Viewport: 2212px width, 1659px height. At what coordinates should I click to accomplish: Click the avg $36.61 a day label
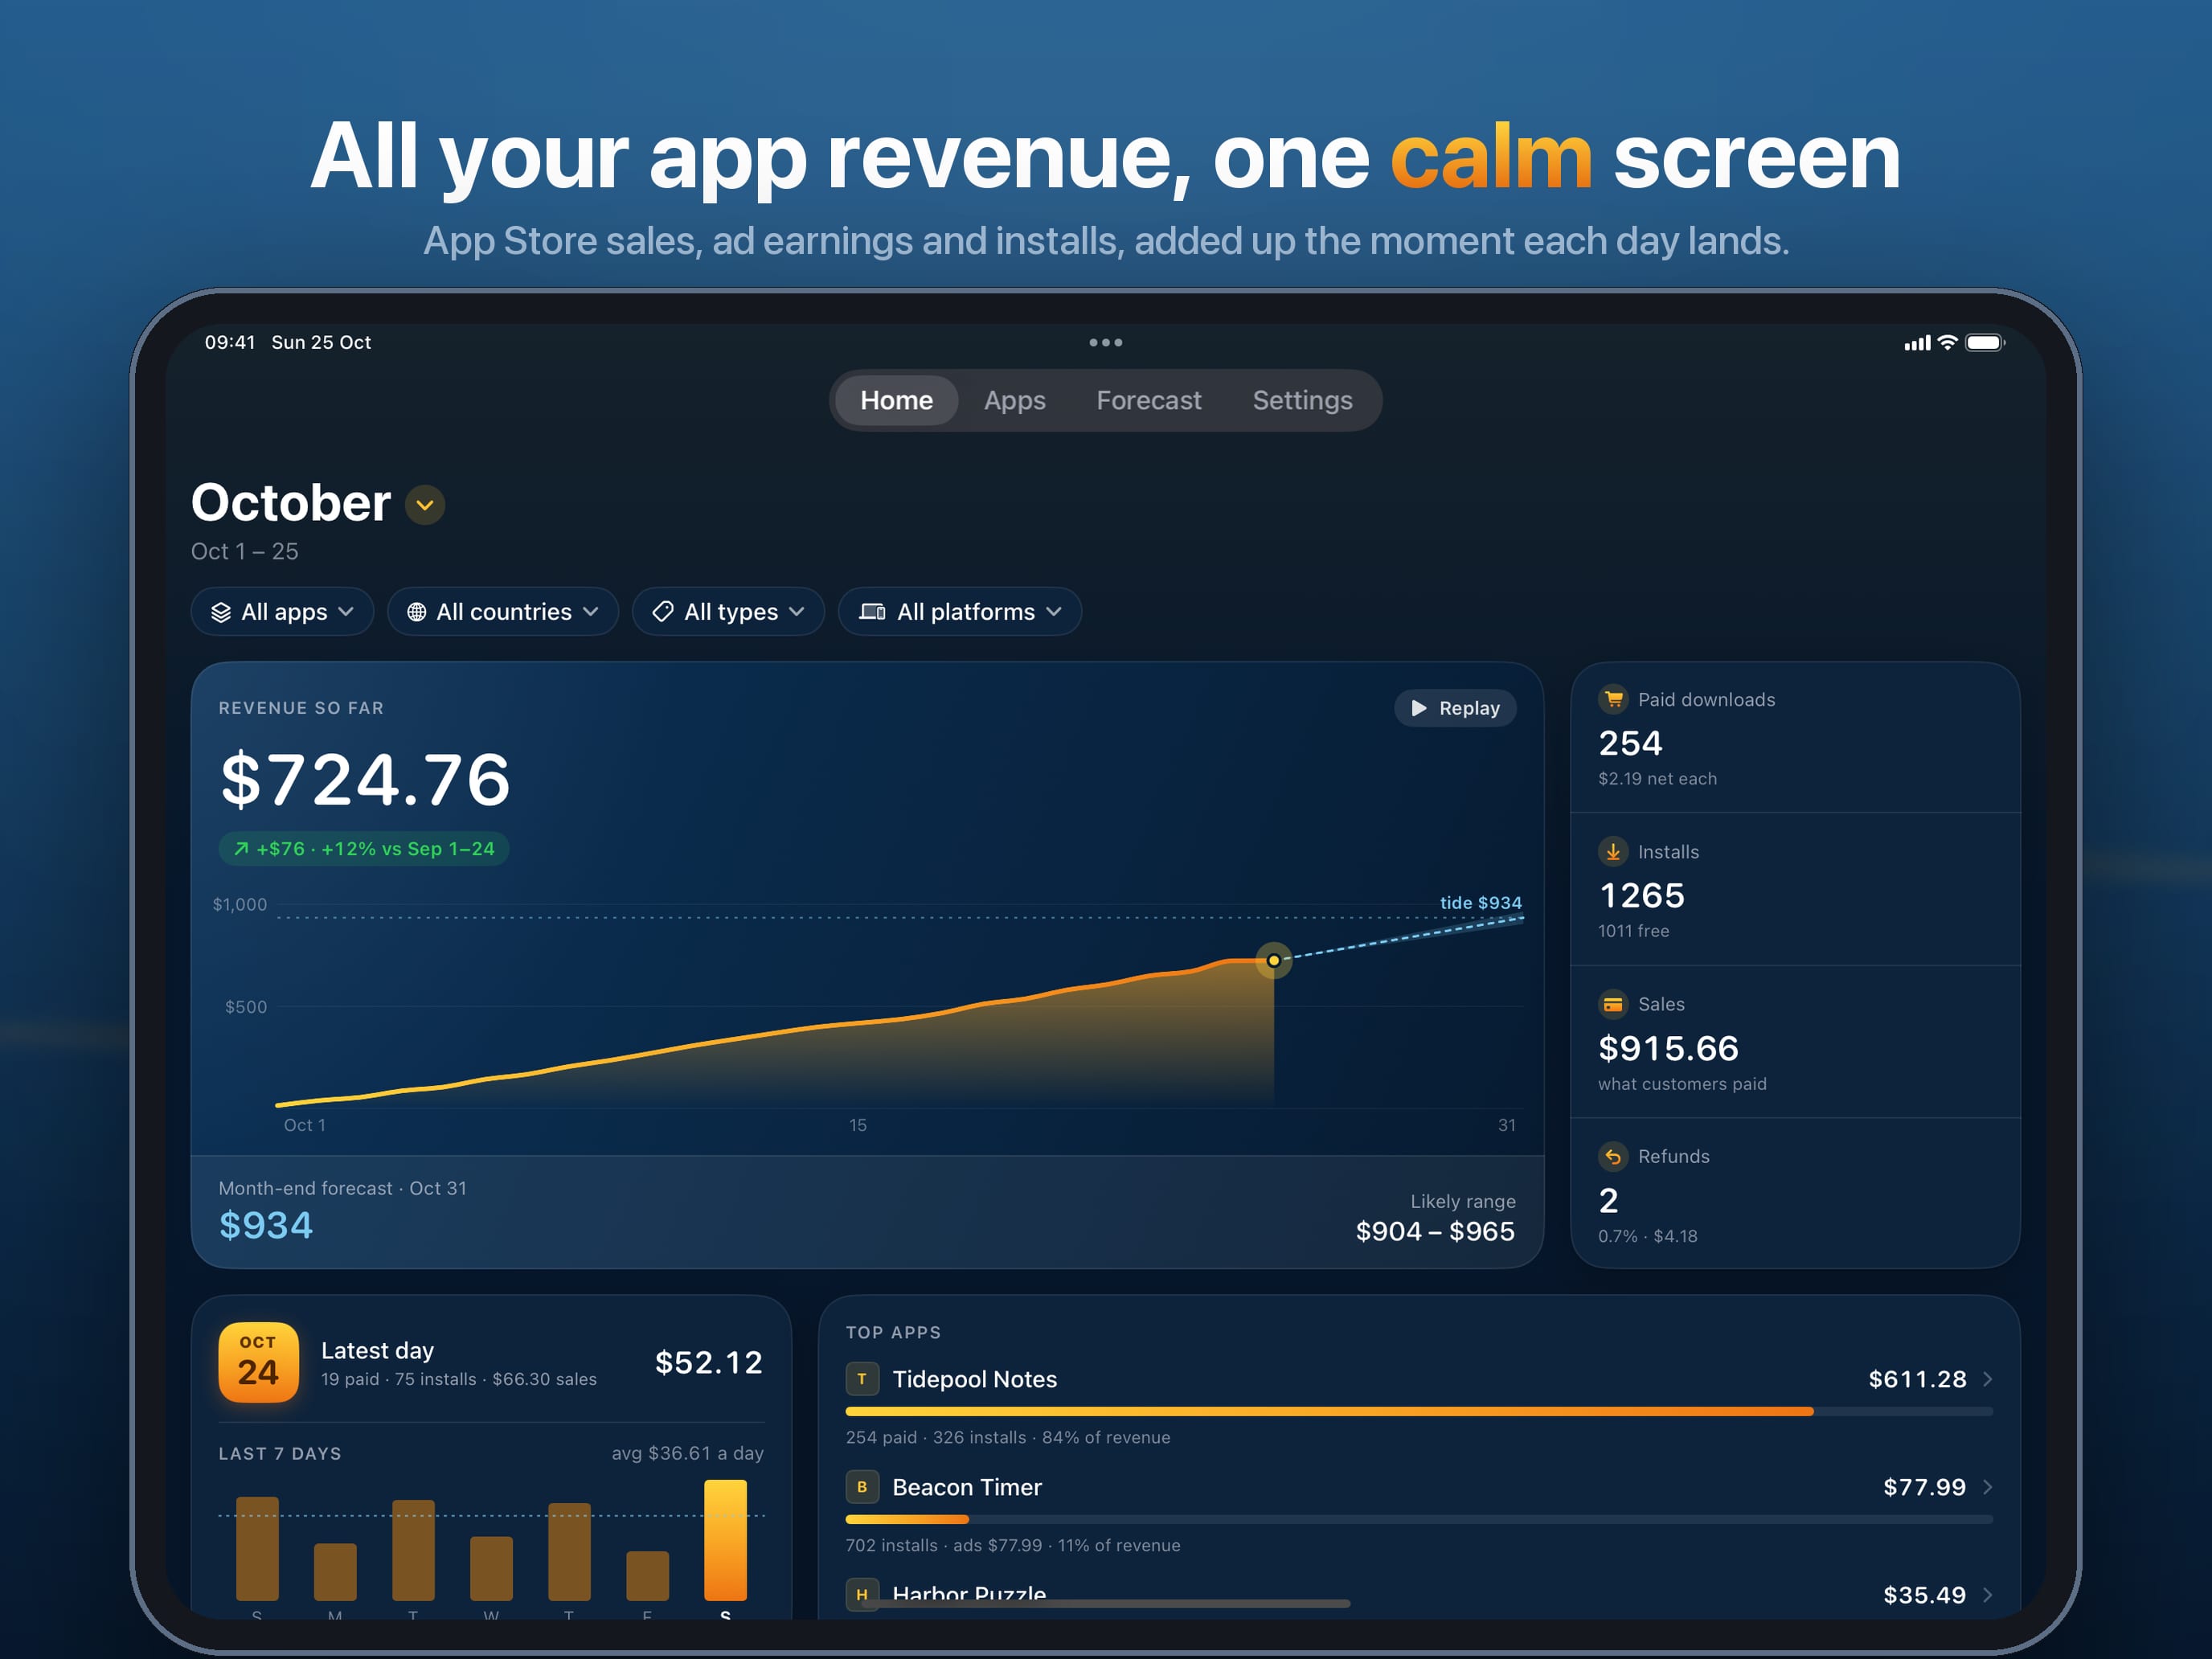pos(687,1453)
